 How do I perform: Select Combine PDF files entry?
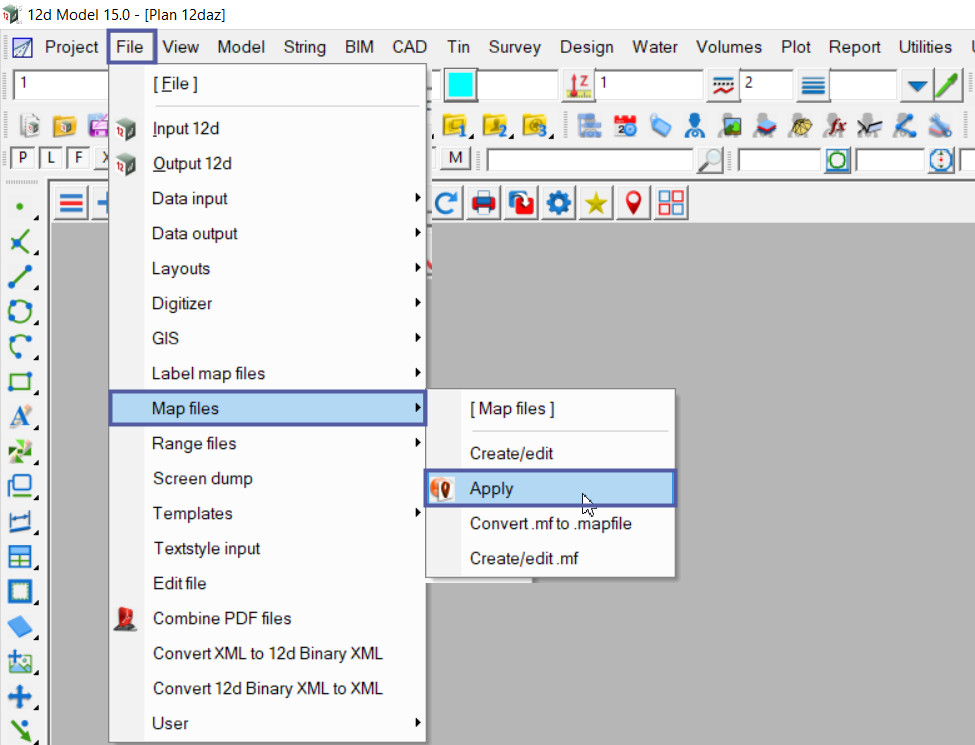pyautogui.click(x=267, y=618)
